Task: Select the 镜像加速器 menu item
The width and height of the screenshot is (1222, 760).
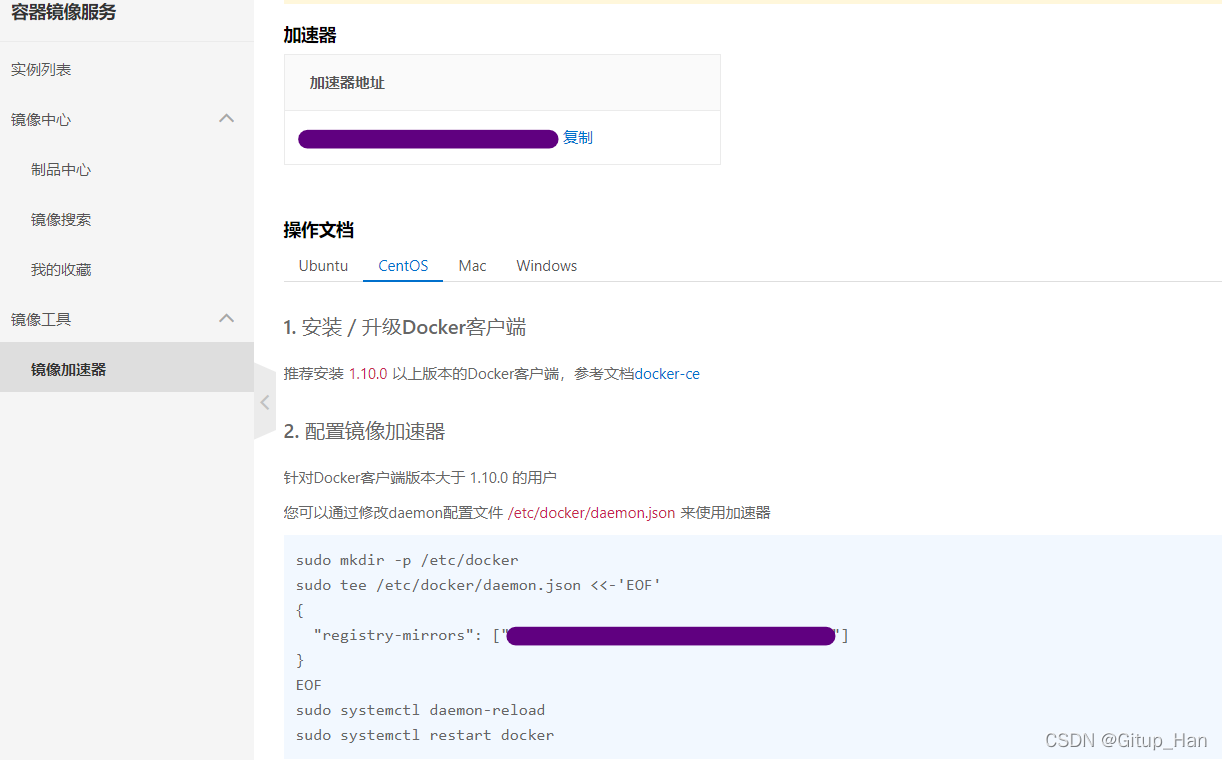Action: click(68, 370)
